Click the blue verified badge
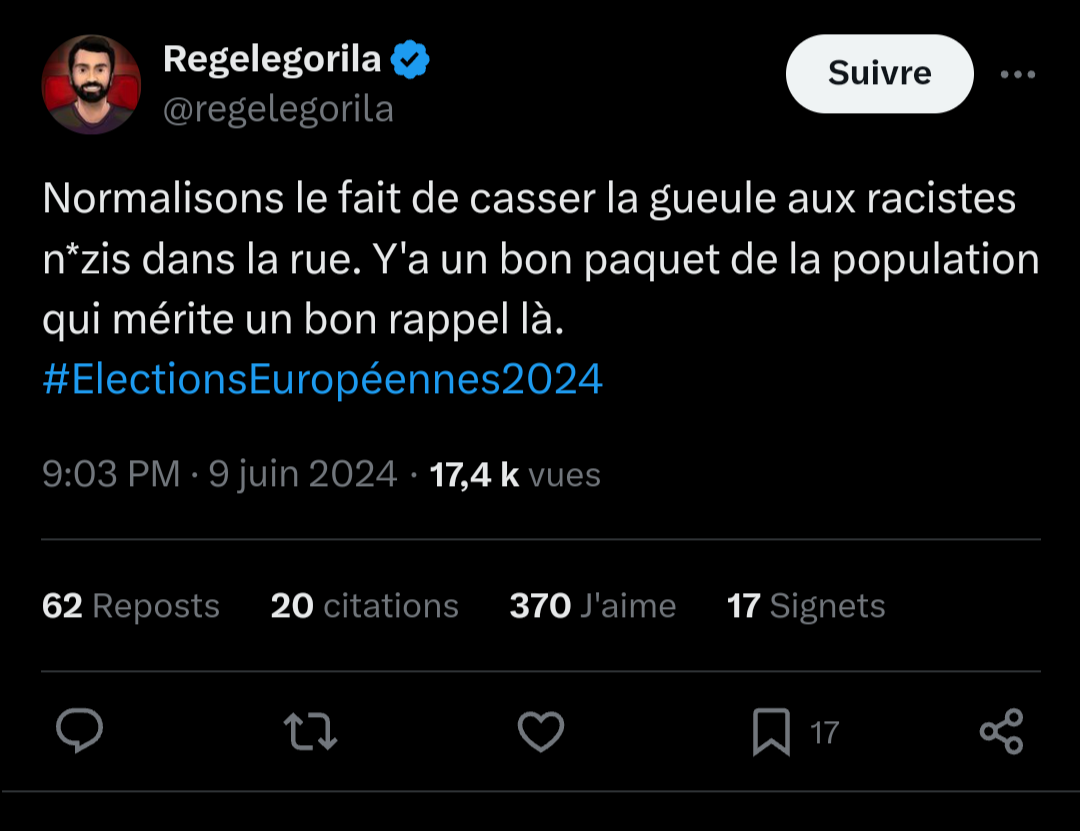Image resolution: width=1080 pixels, height=831 pixels. (x=410, y=61)
